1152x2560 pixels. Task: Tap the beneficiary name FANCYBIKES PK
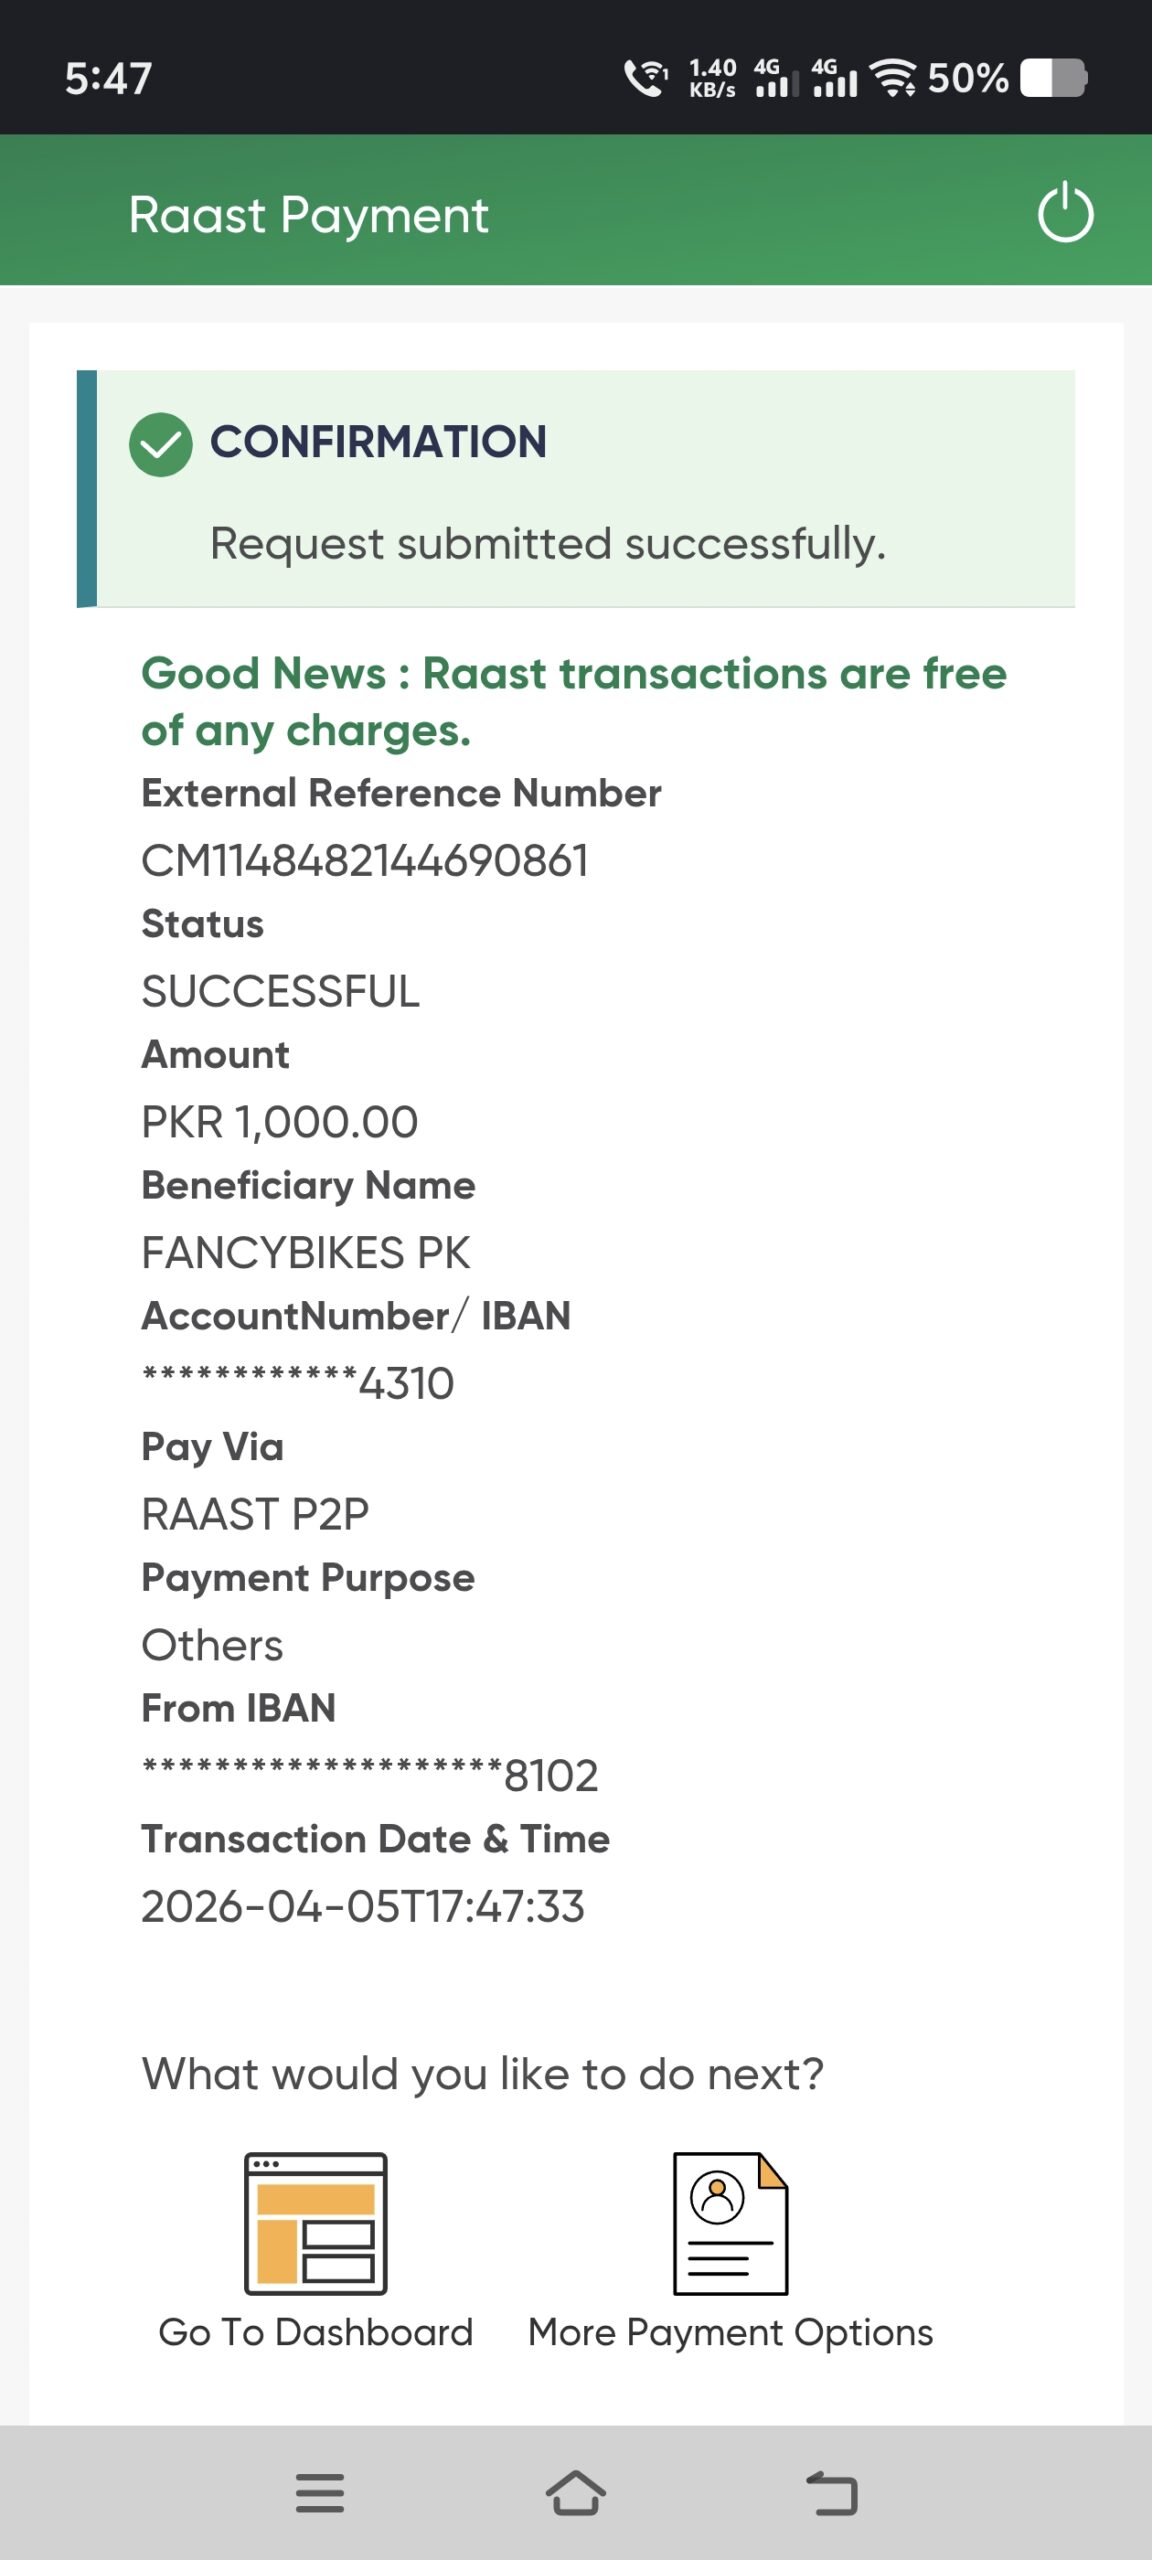click(306, 1253)
